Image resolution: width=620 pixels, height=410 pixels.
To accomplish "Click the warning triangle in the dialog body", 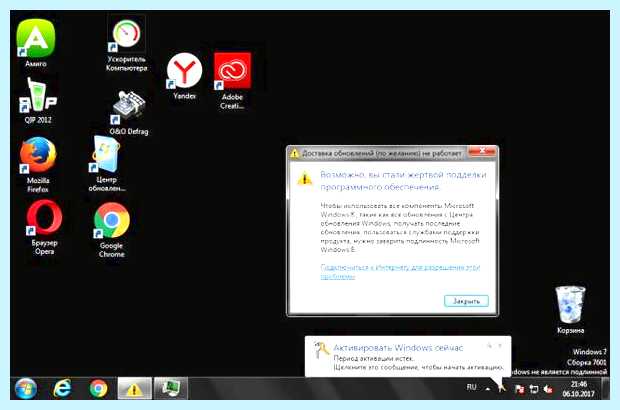I will click(x=304, y=179).
